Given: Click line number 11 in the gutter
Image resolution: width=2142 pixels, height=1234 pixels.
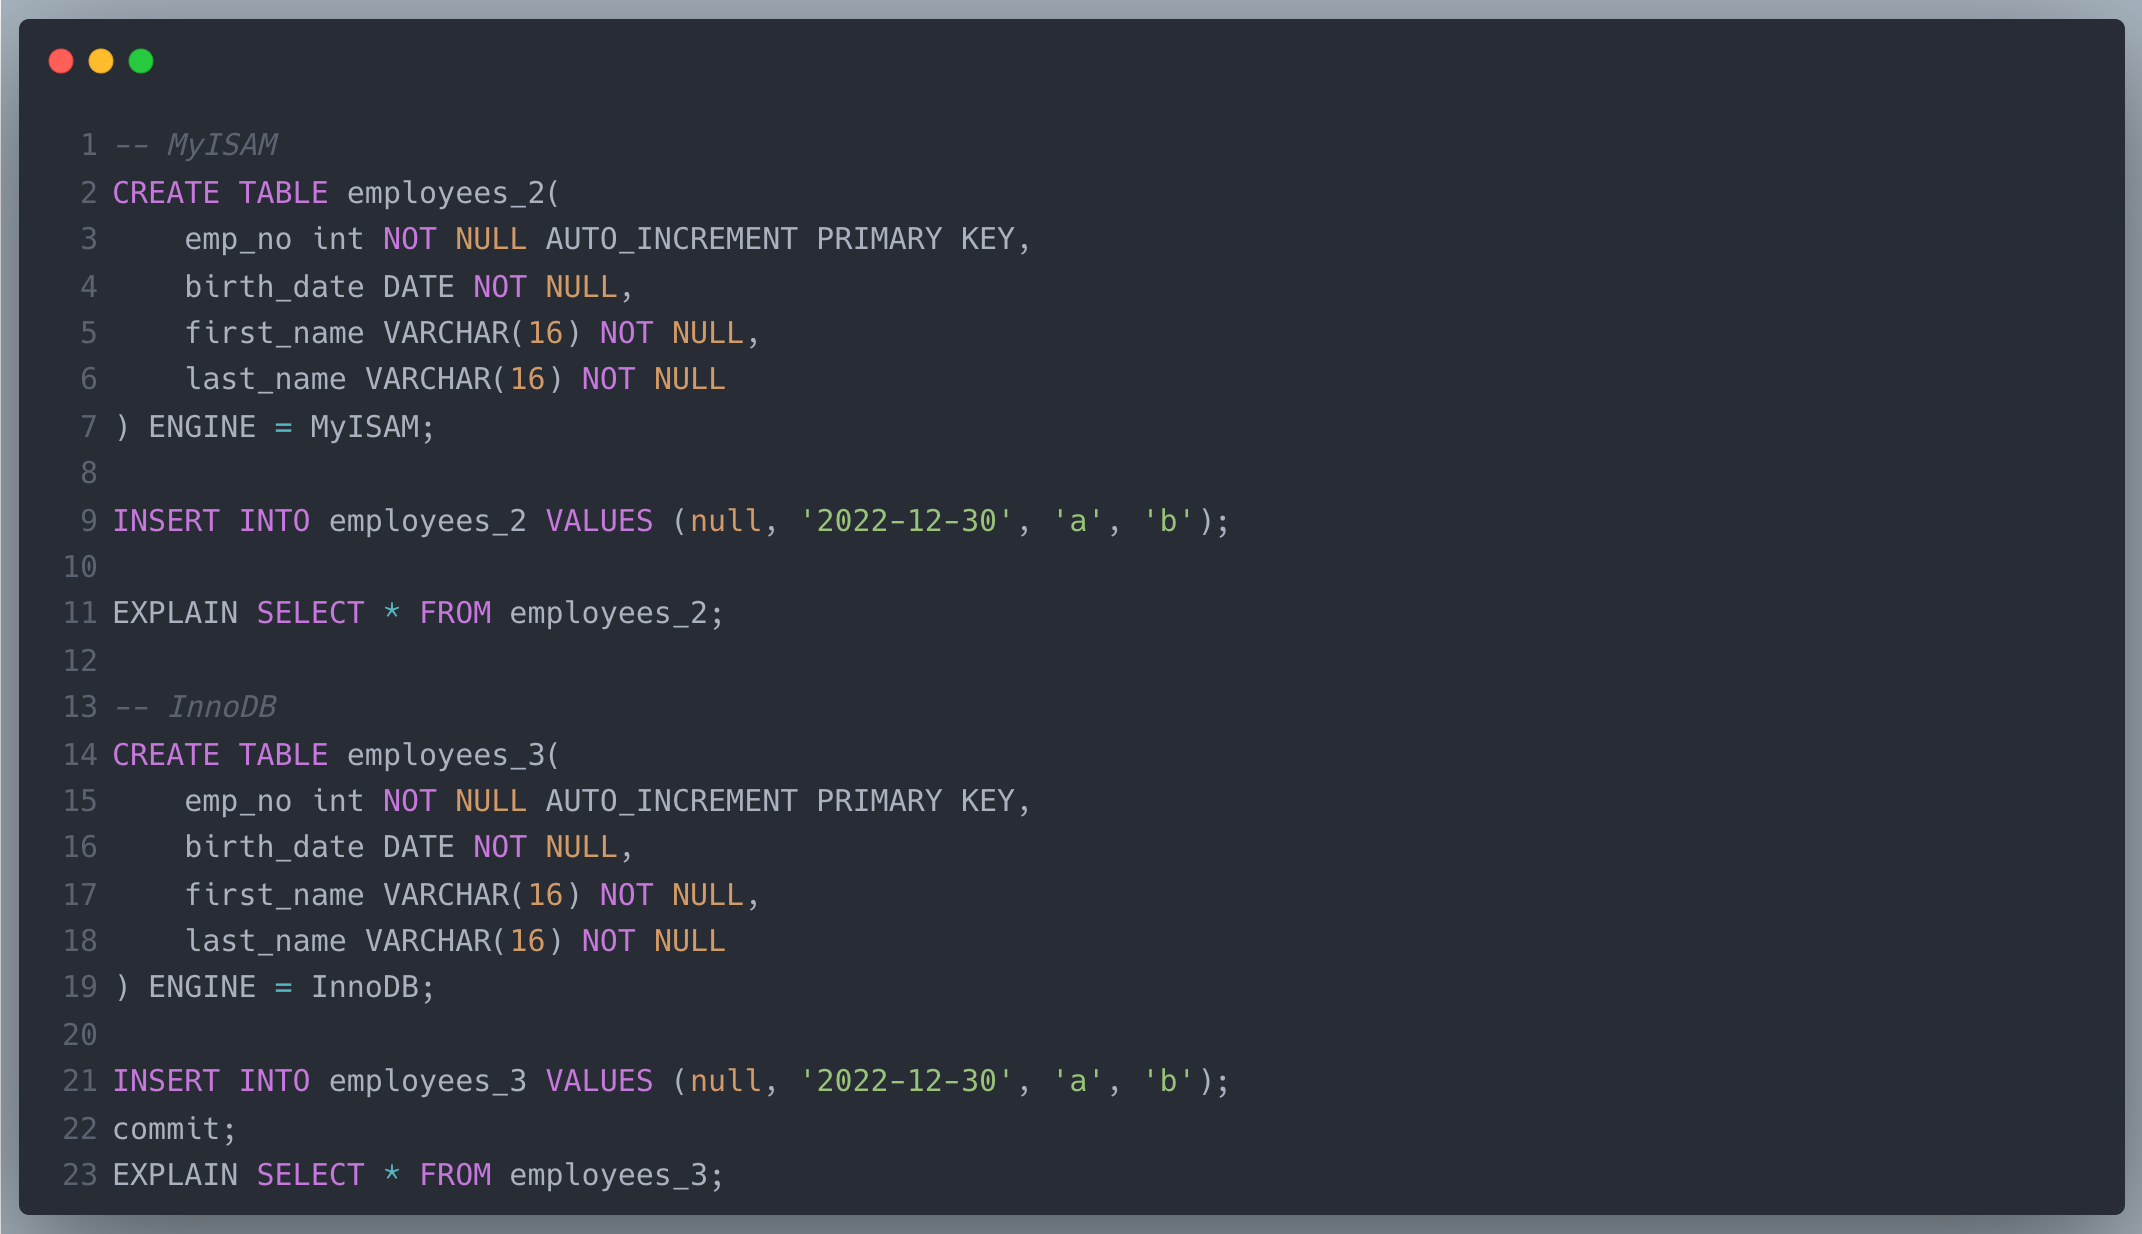Looking at the screenshot, I should click(x=80, y=613).
